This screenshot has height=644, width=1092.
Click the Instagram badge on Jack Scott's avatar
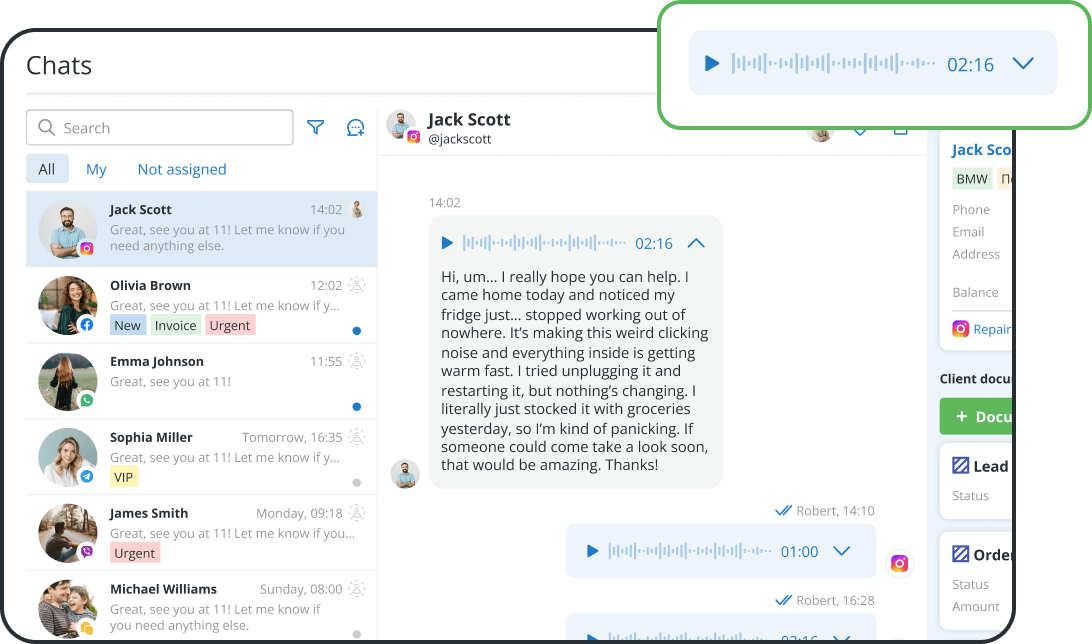pyautogui.click(x=86, y=246)
